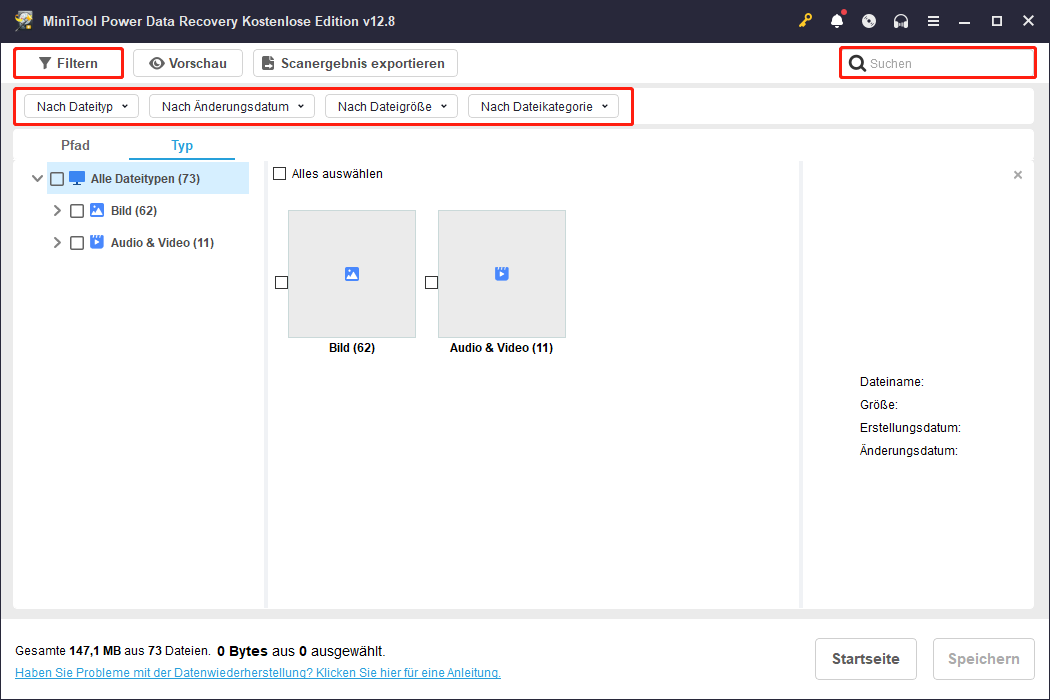Select the Audio & Video thumbnail checkbox

click(431, 282)
